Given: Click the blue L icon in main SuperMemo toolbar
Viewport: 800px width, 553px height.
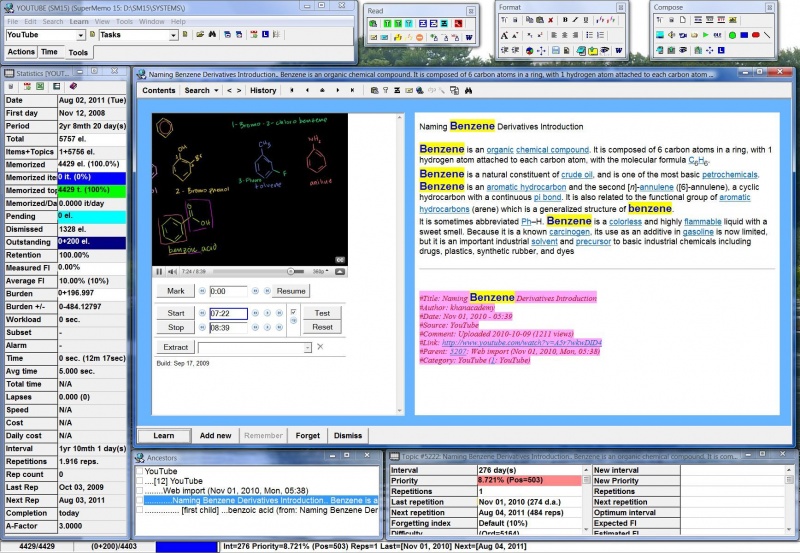Looking at the screenshot, I should pos(265,35).
